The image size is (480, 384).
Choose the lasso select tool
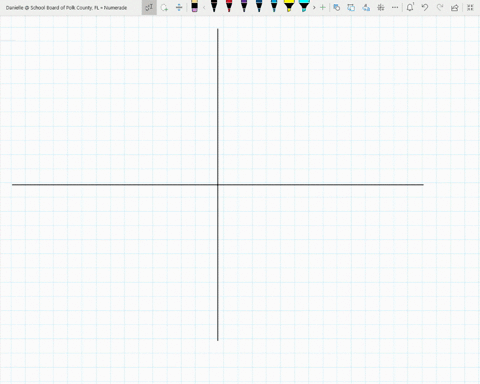[x=164, y=7]
